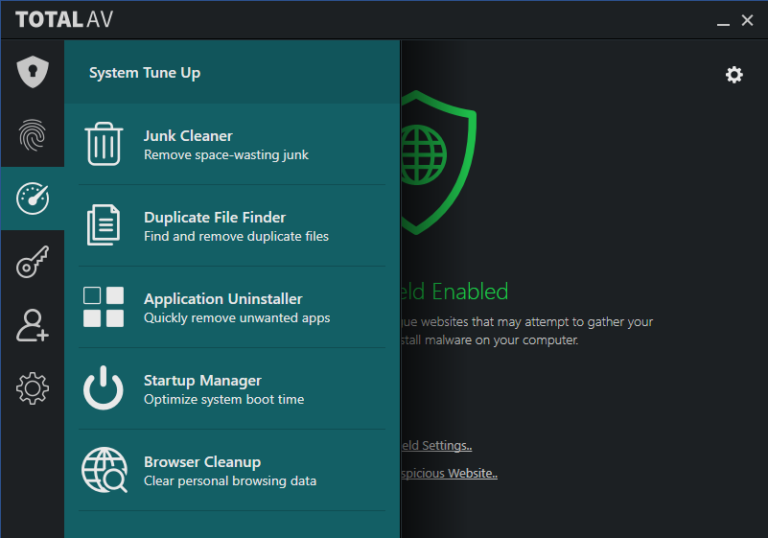Screen dimensions: 768x538
Task: Click 'Clear personal browsing data' text
Action: click(x=230, y=481)
